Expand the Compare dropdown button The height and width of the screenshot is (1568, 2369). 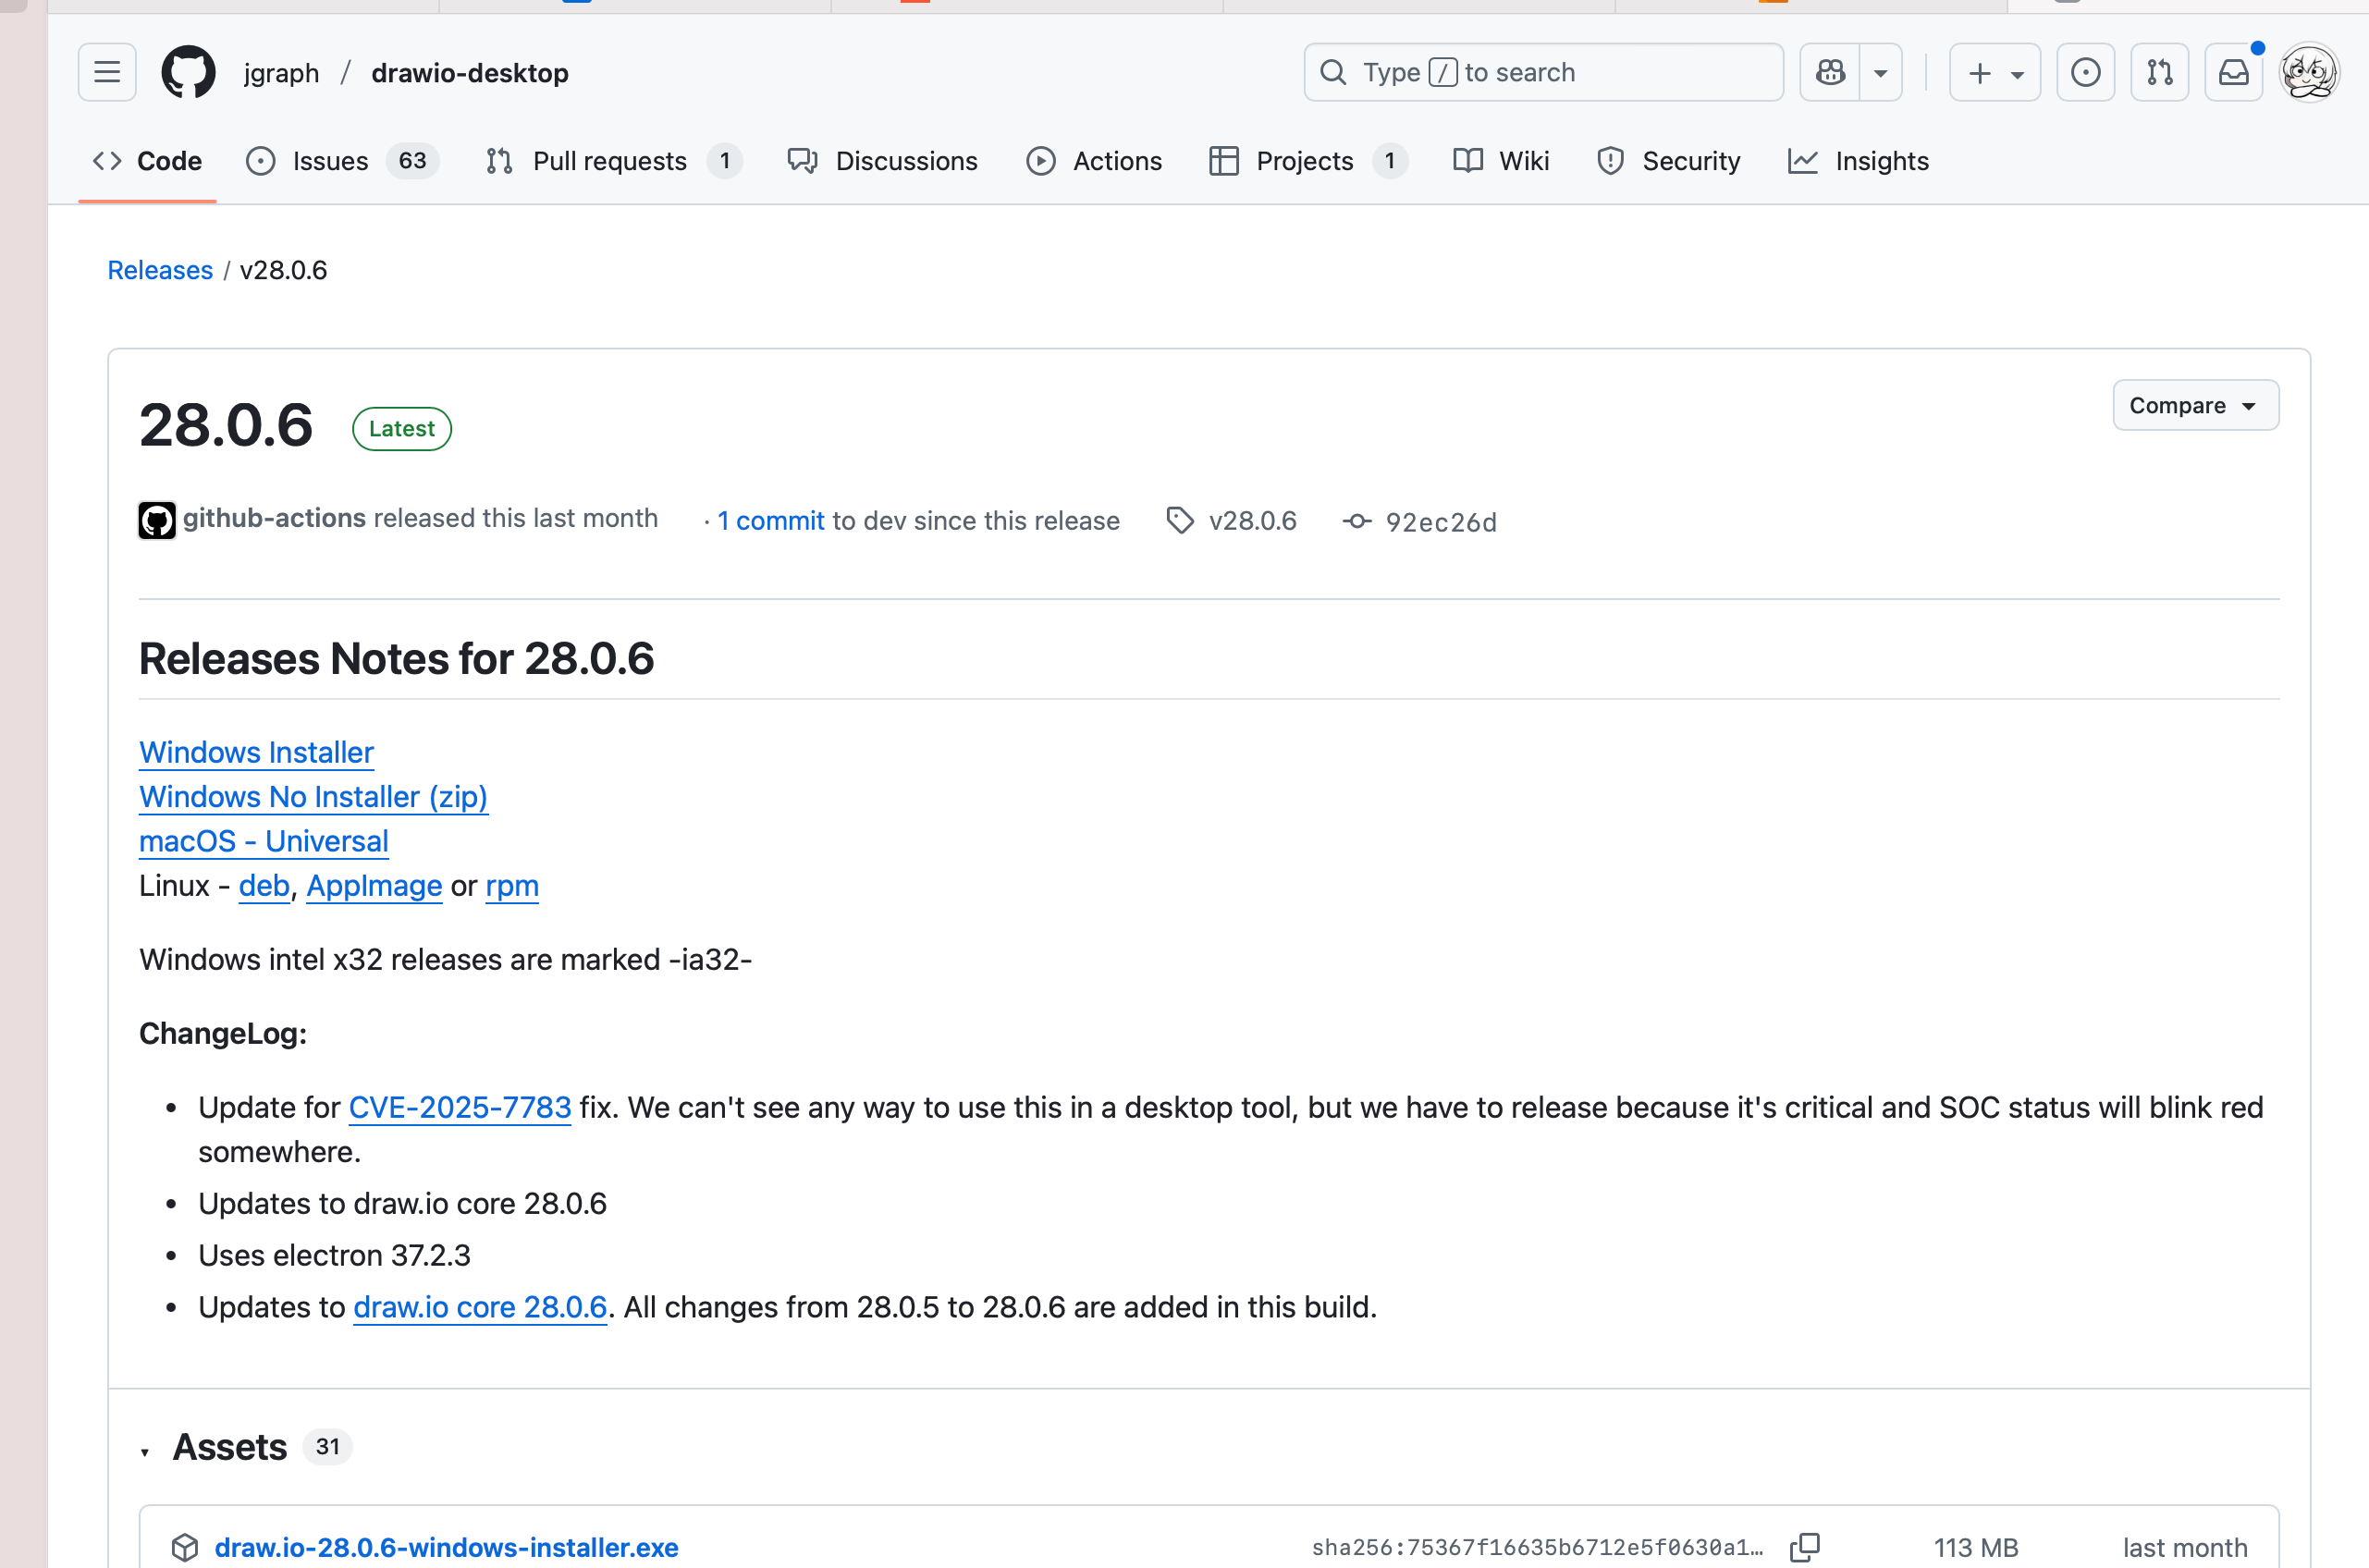click(x=2195, y=405)
